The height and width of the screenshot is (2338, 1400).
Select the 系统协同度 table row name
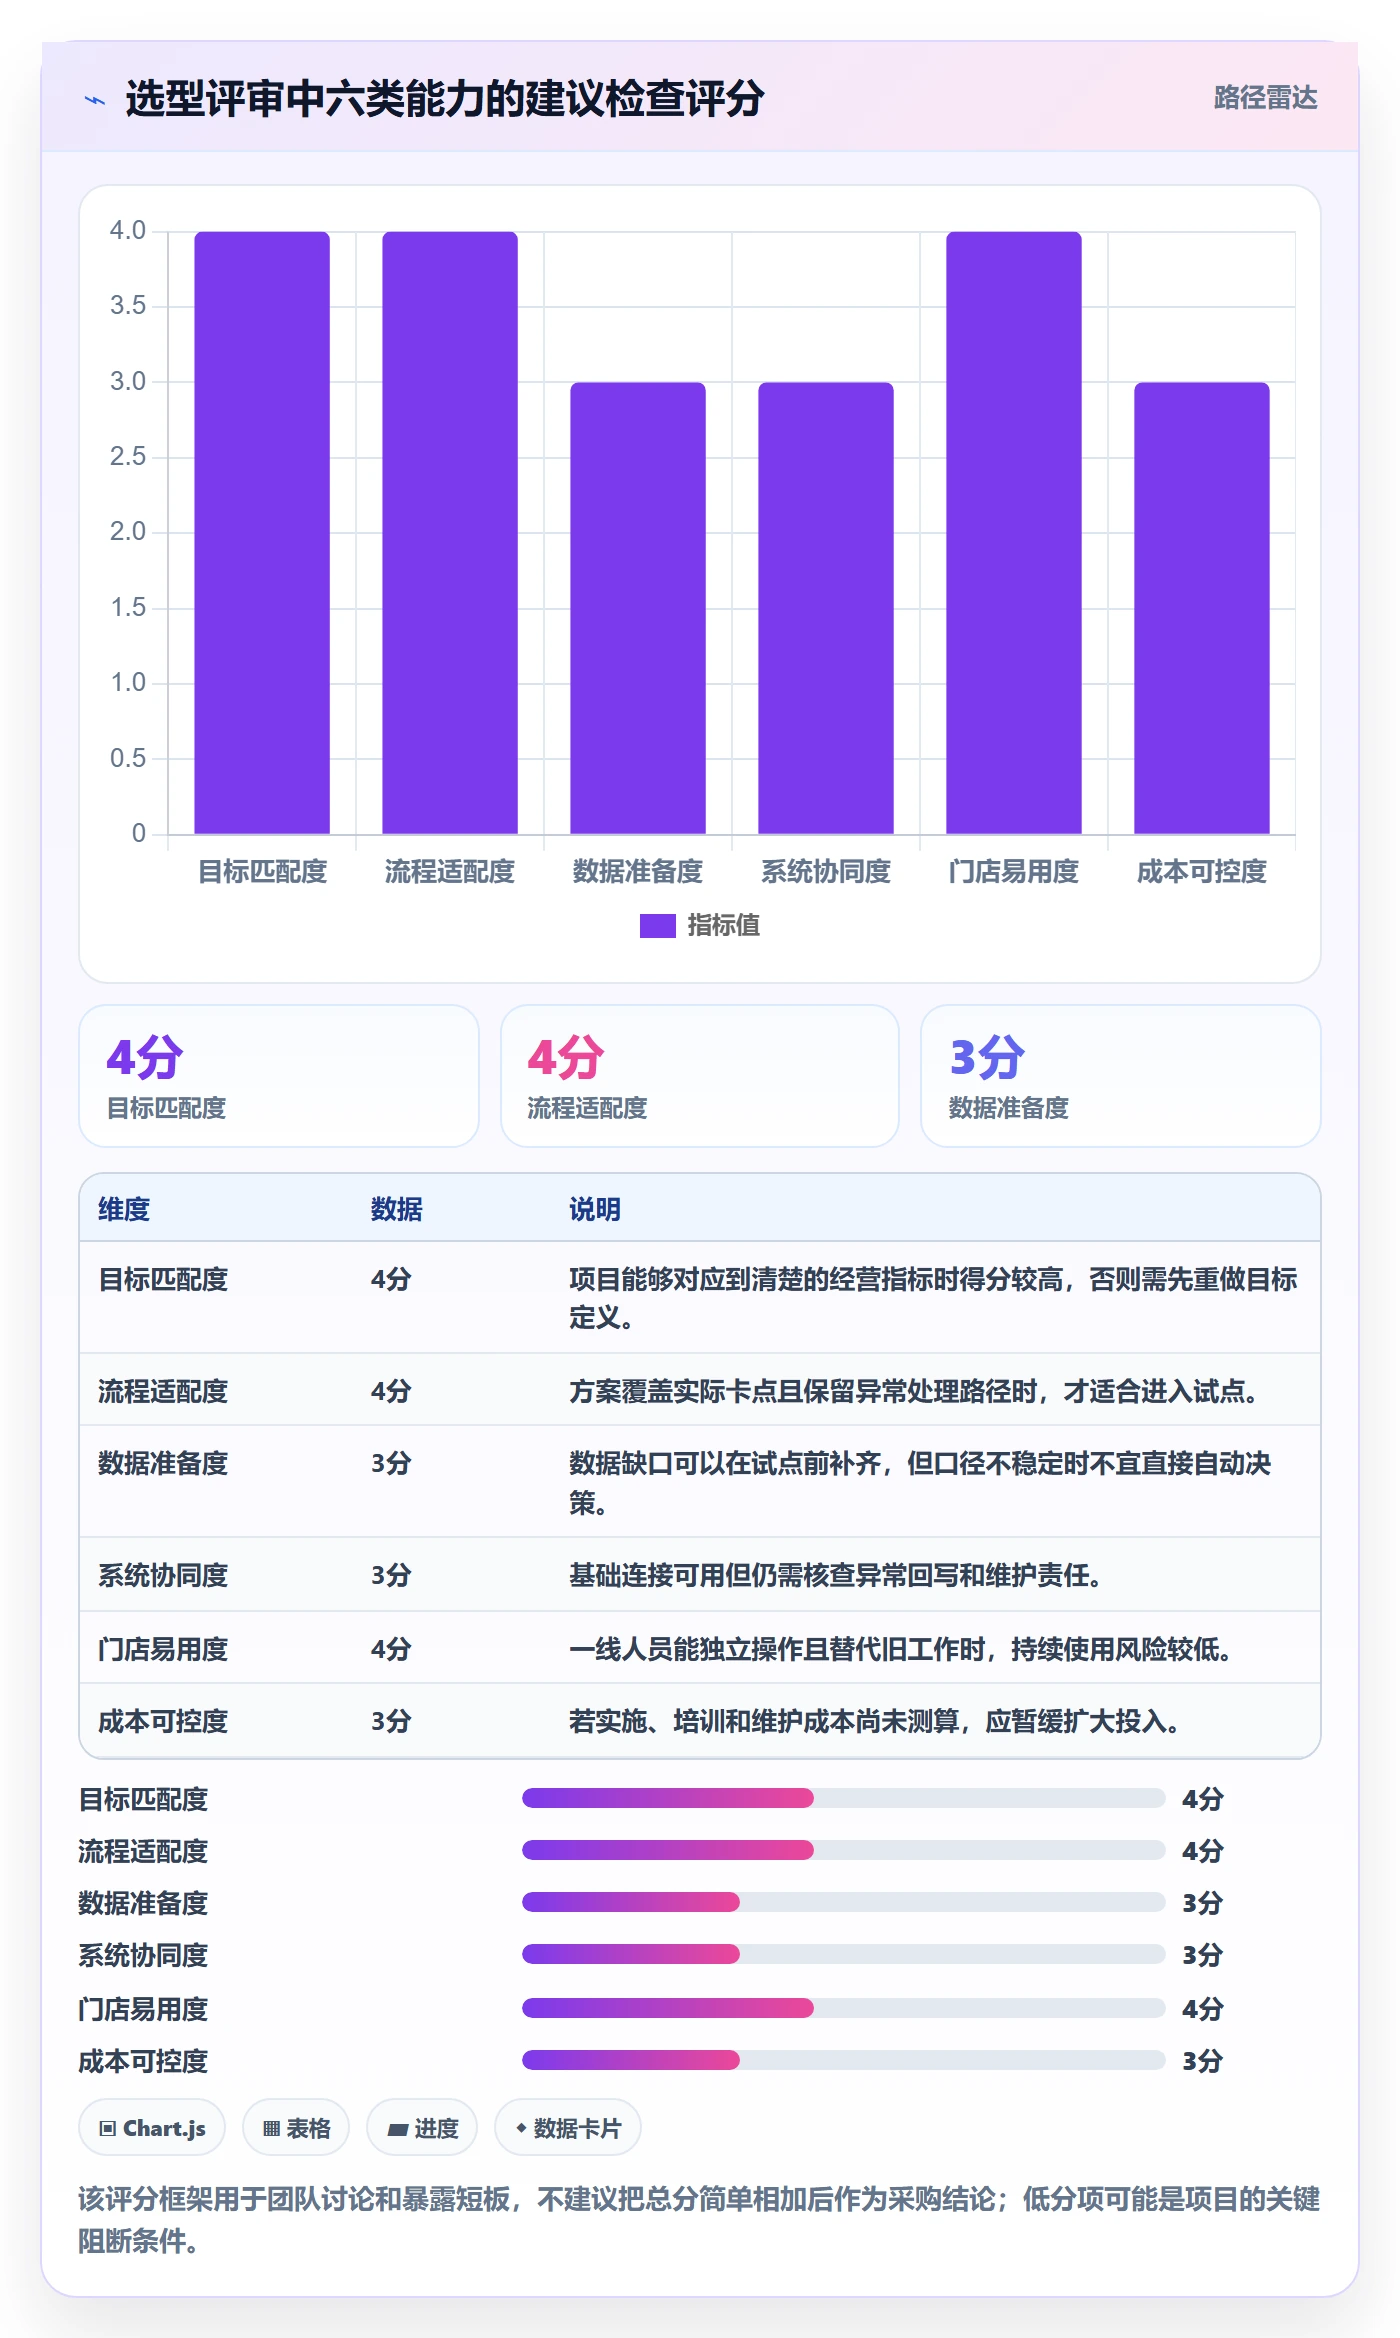(163, 1575)
